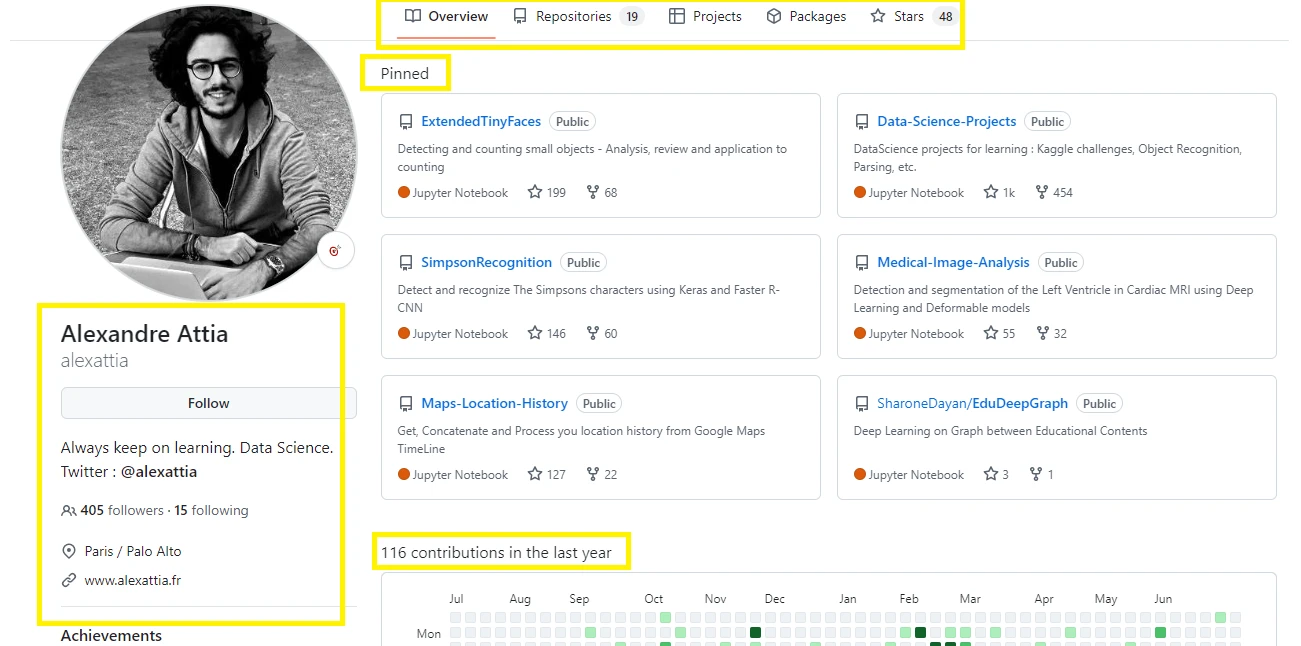Viewport: 1301px width, 646px height.
Task: Click the 'Paris / Palo Alto' location text
Action: point(133,551)
